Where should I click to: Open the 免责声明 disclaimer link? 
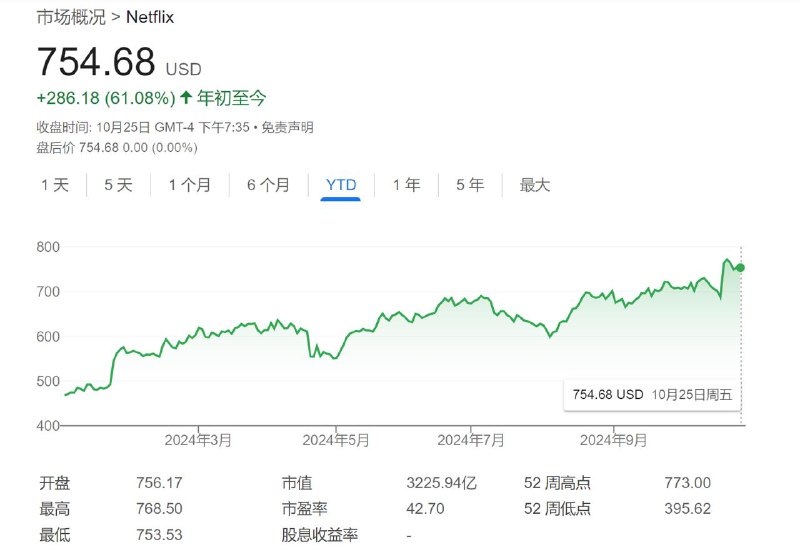pyautogui.click(x=287, y=127)
